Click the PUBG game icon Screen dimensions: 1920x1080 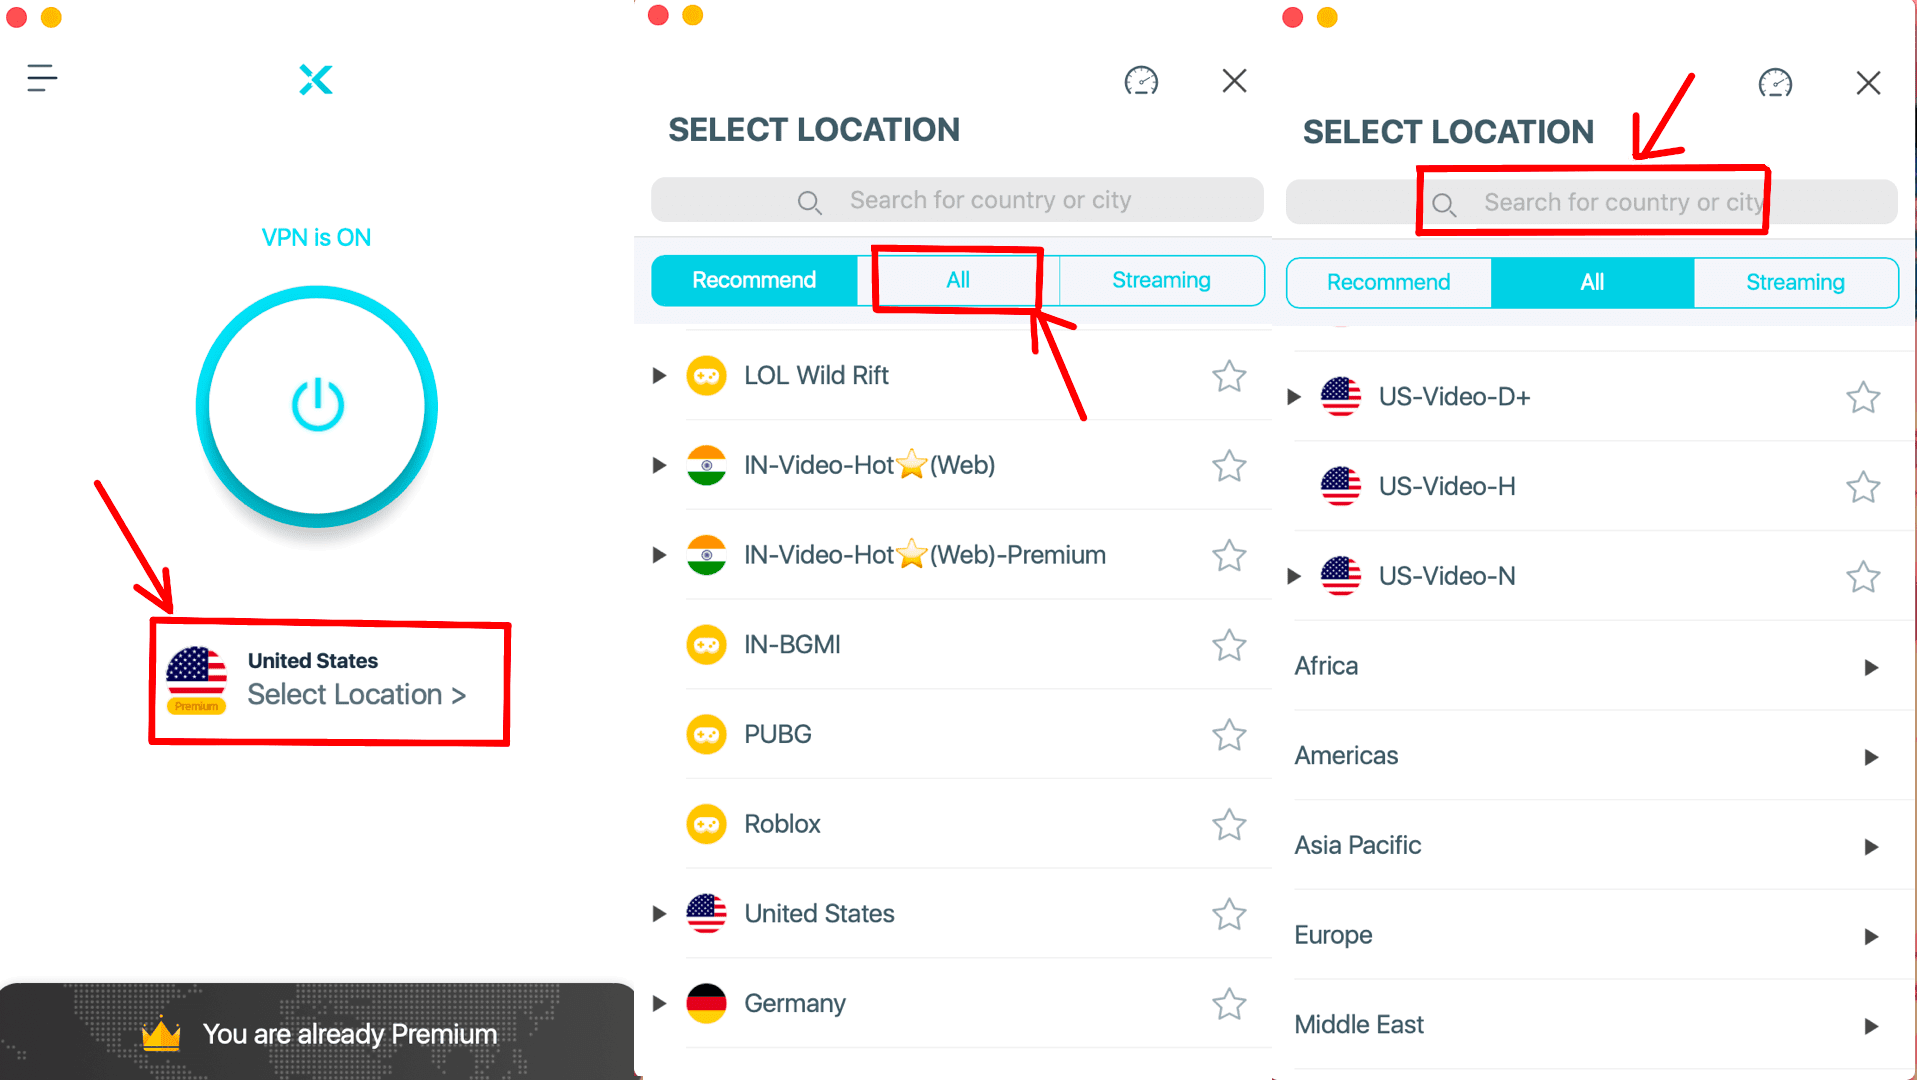(708, 735)
